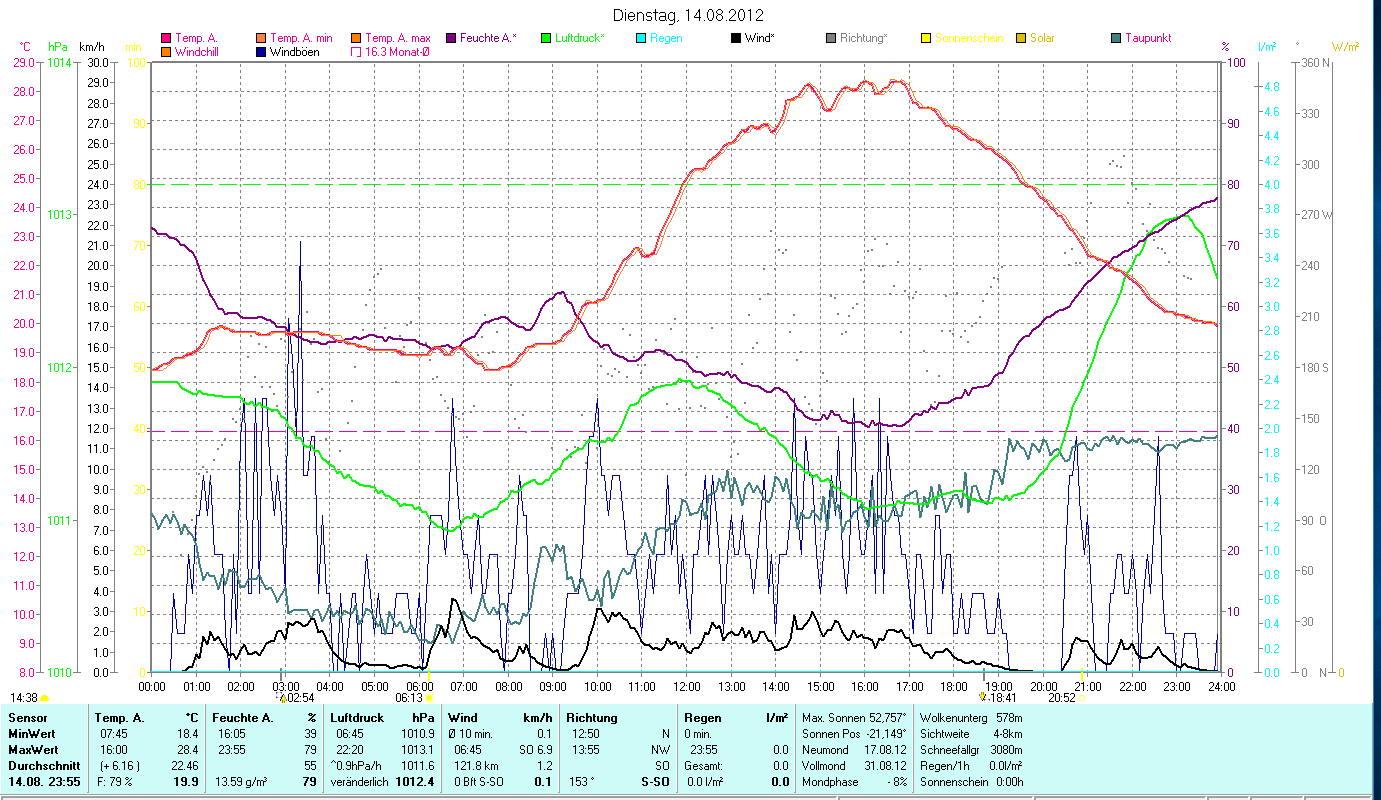Click the Wind table column header
Image resolution: width=1381 pixels, height=800 pixels.
coord(463,718)
